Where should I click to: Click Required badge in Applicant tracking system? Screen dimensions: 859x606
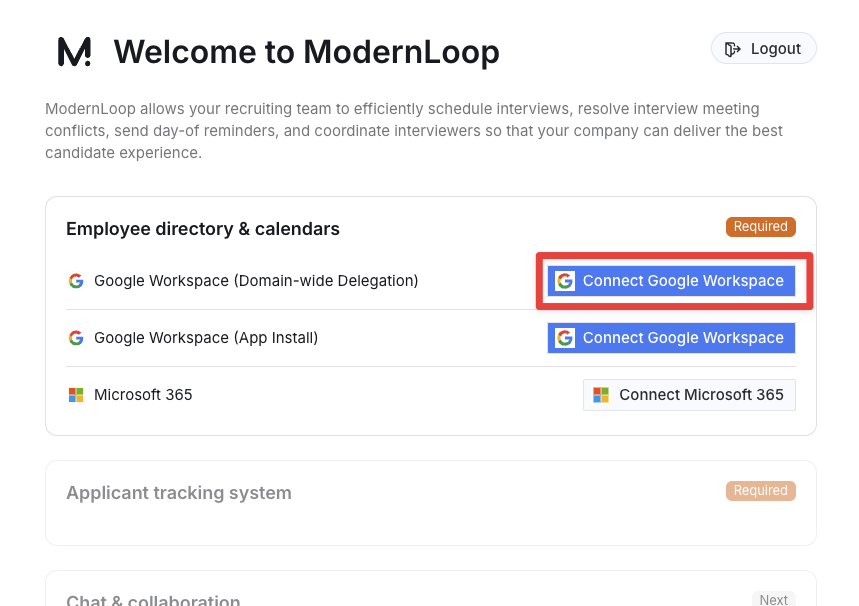coord(760,491)
